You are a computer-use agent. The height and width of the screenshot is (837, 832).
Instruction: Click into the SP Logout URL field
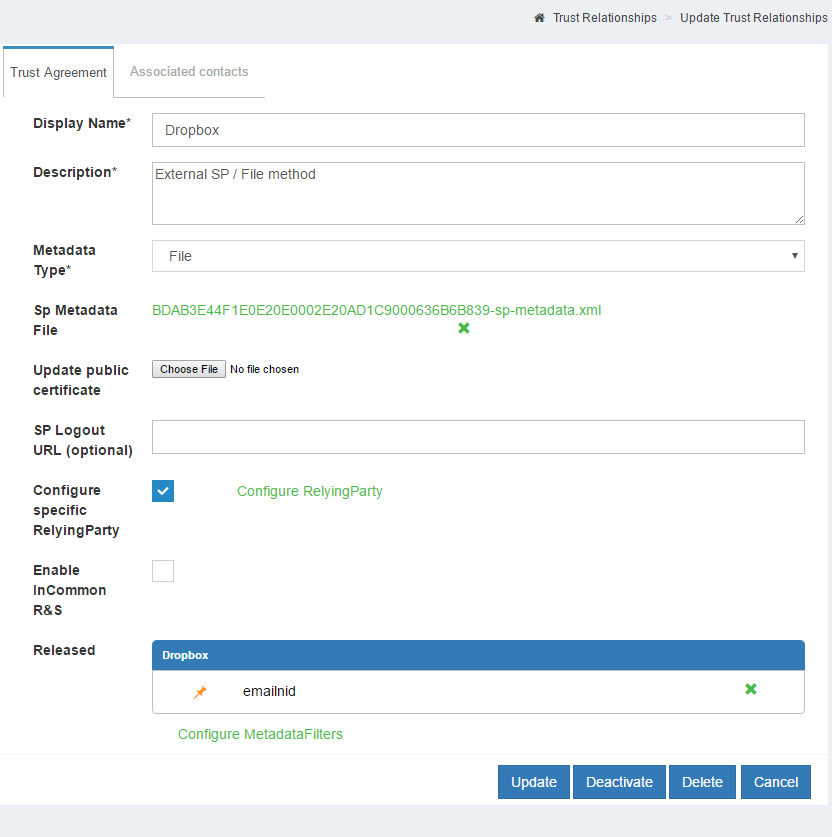pyautogui.click(x=478, y=437)
